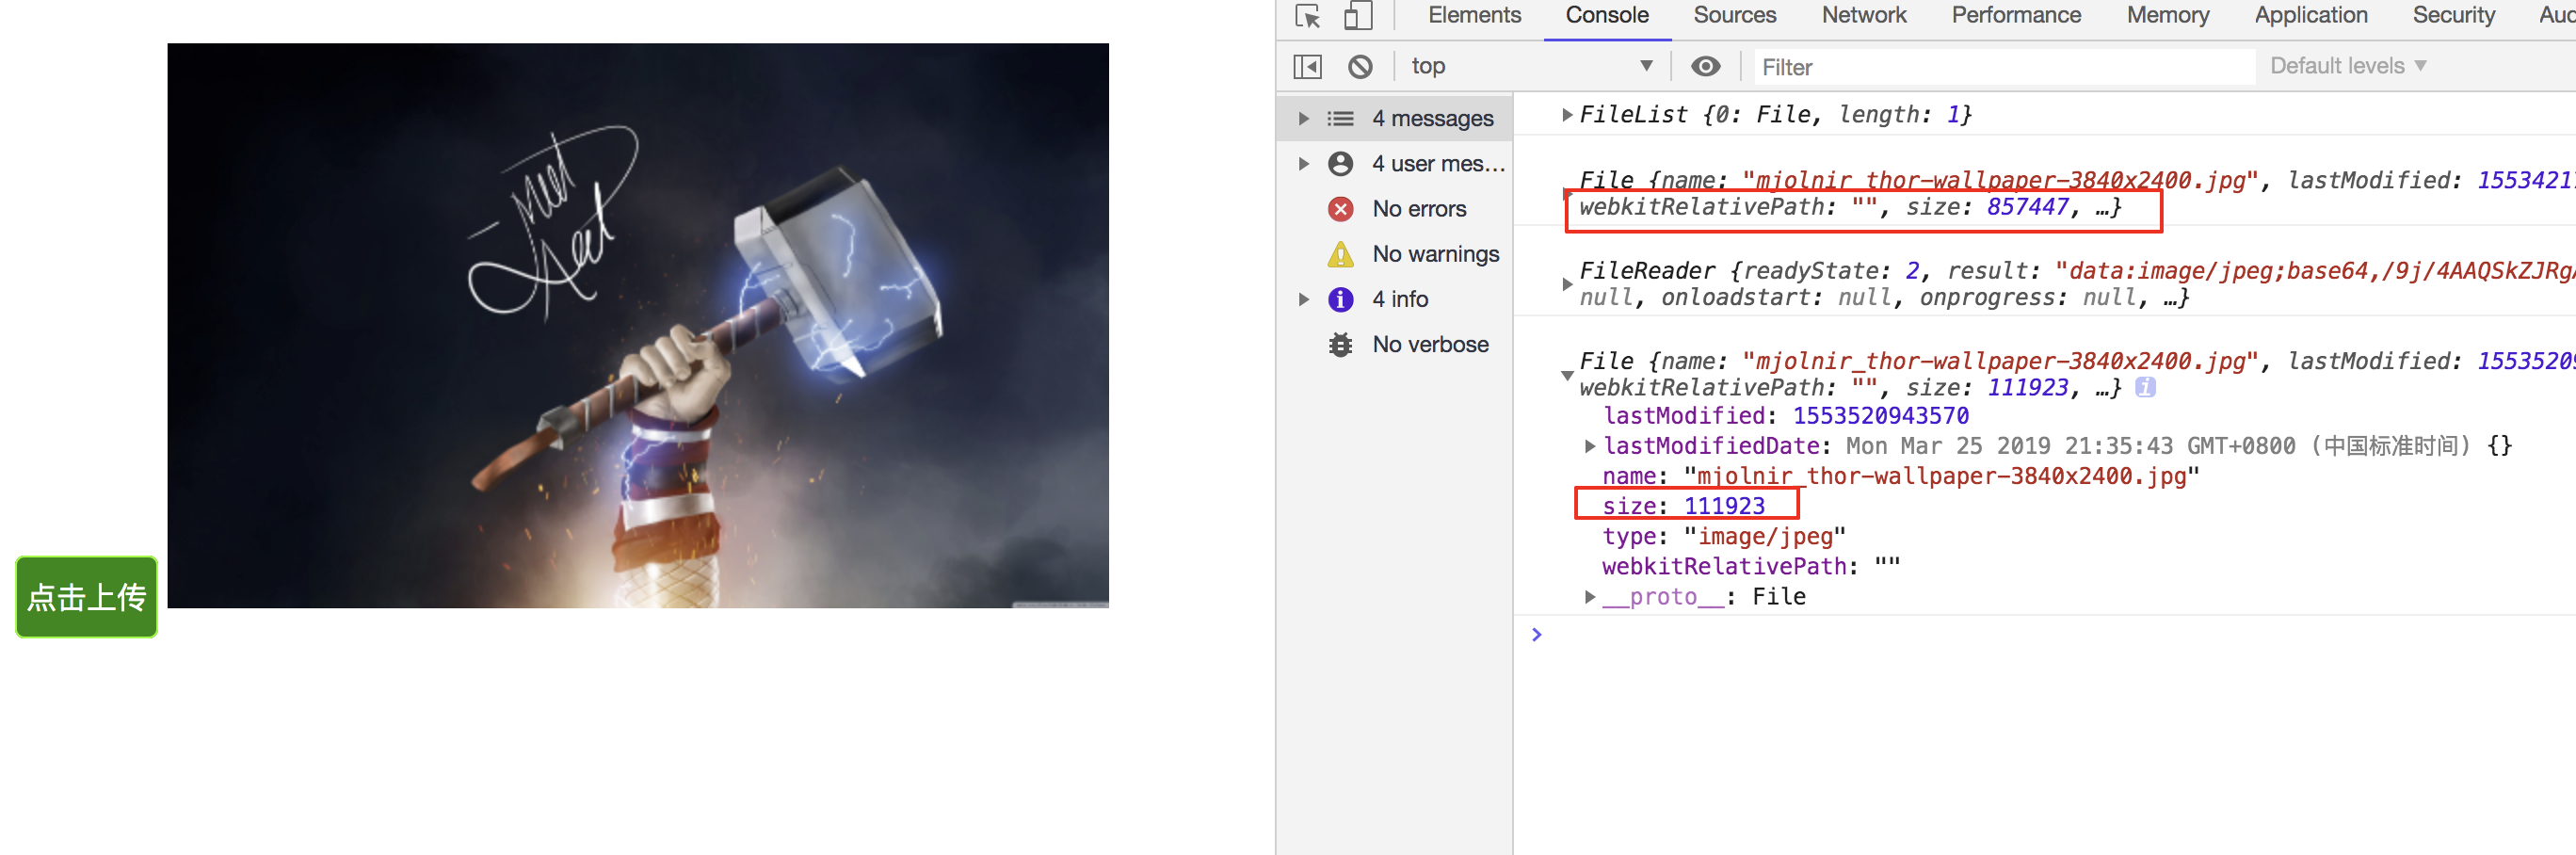This screenshot has height=855, width=2576.
Task: Open the Default levels dropdown
Action: tap(2347, 67)
